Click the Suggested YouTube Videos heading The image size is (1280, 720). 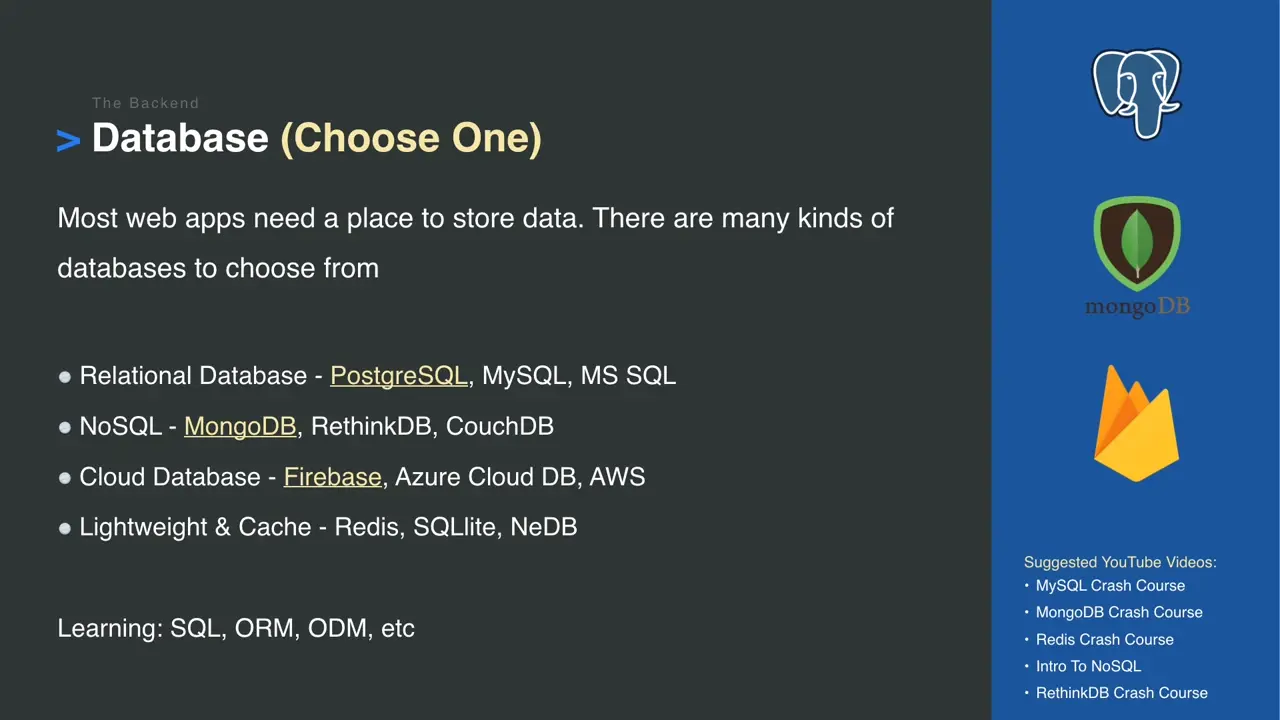(x=1120, y=562)
